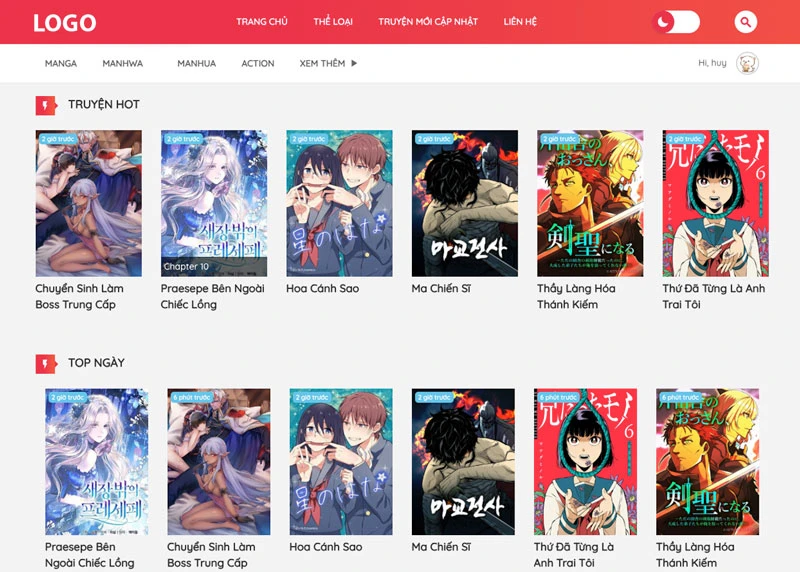
Task: Click the lightning icon beside Truyện Hot
Action: (x=46, y=105)
